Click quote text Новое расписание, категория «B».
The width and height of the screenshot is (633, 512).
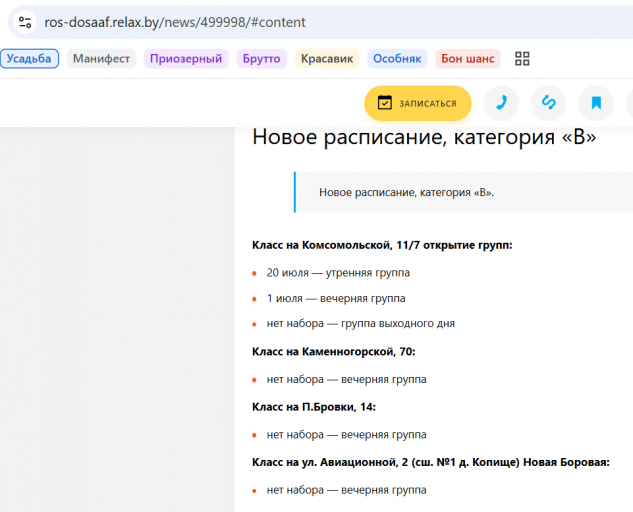click(406, 192)
